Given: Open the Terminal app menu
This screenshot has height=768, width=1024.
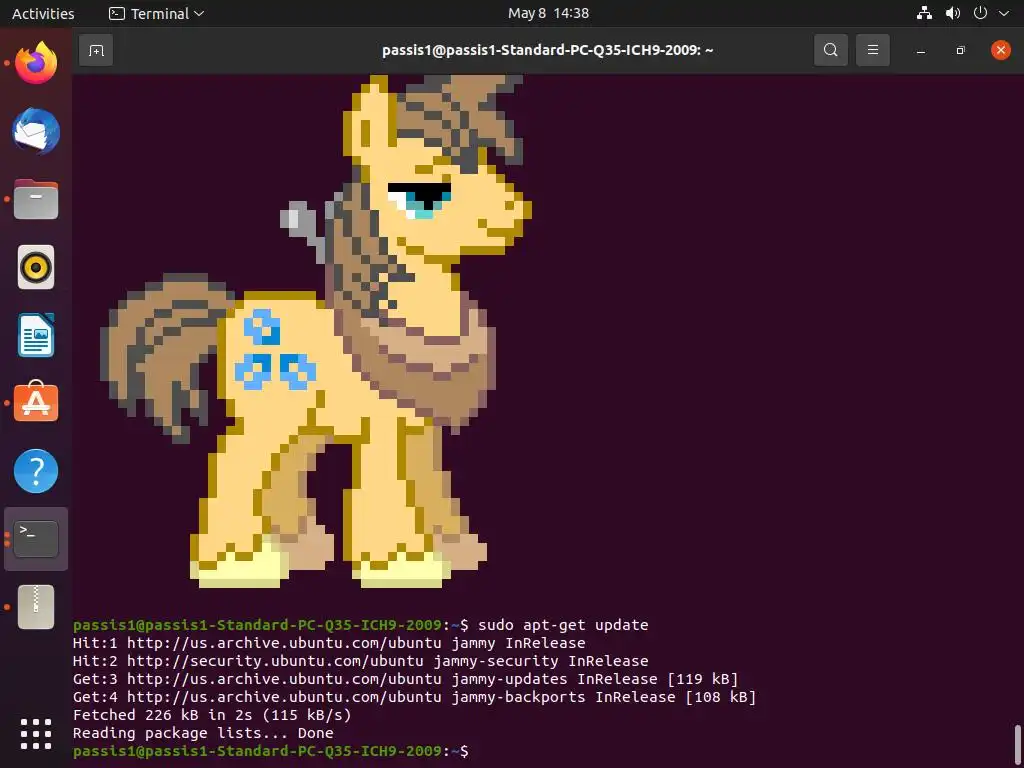Looking at the screenshot, I should click(156, 14).
